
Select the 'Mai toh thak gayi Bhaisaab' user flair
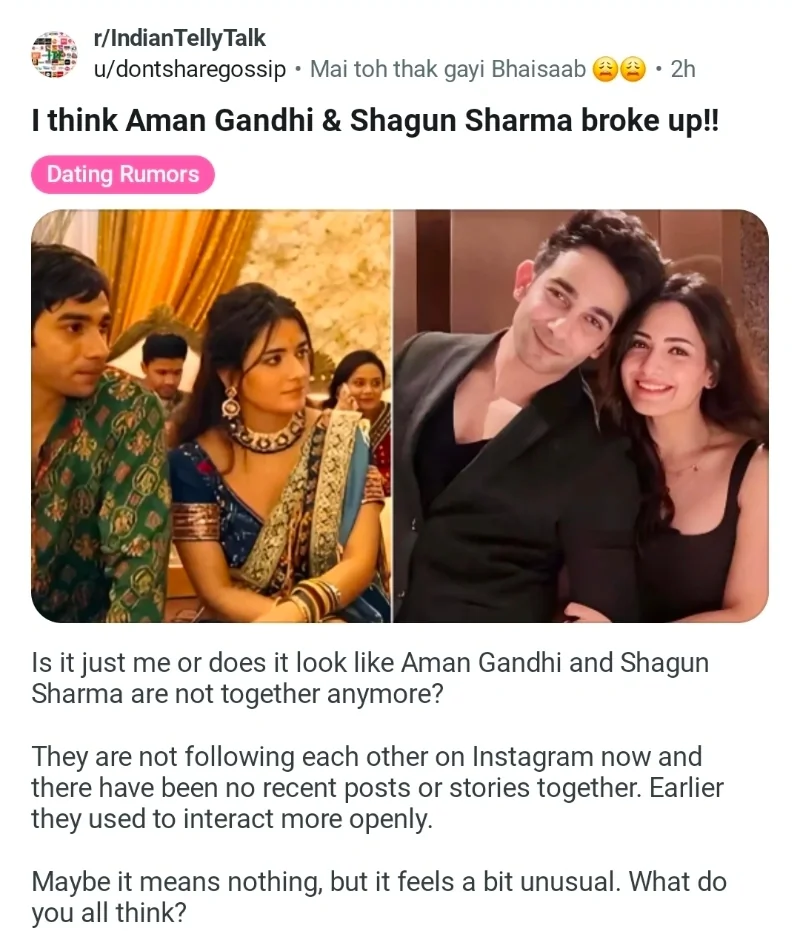[x=448, y=69]
